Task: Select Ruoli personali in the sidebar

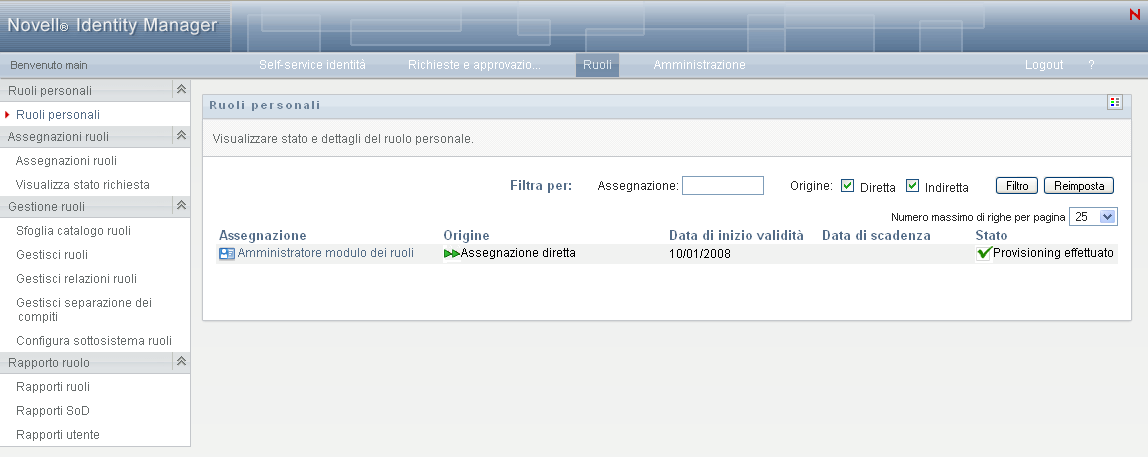Action: [x=58, y=115]
